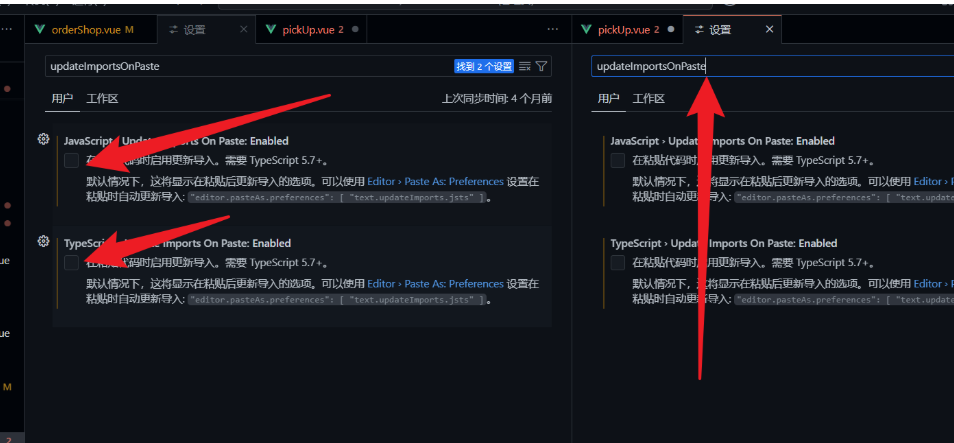Focus right settings search field updateImportsOnPaste

click(x=773, y=66)
